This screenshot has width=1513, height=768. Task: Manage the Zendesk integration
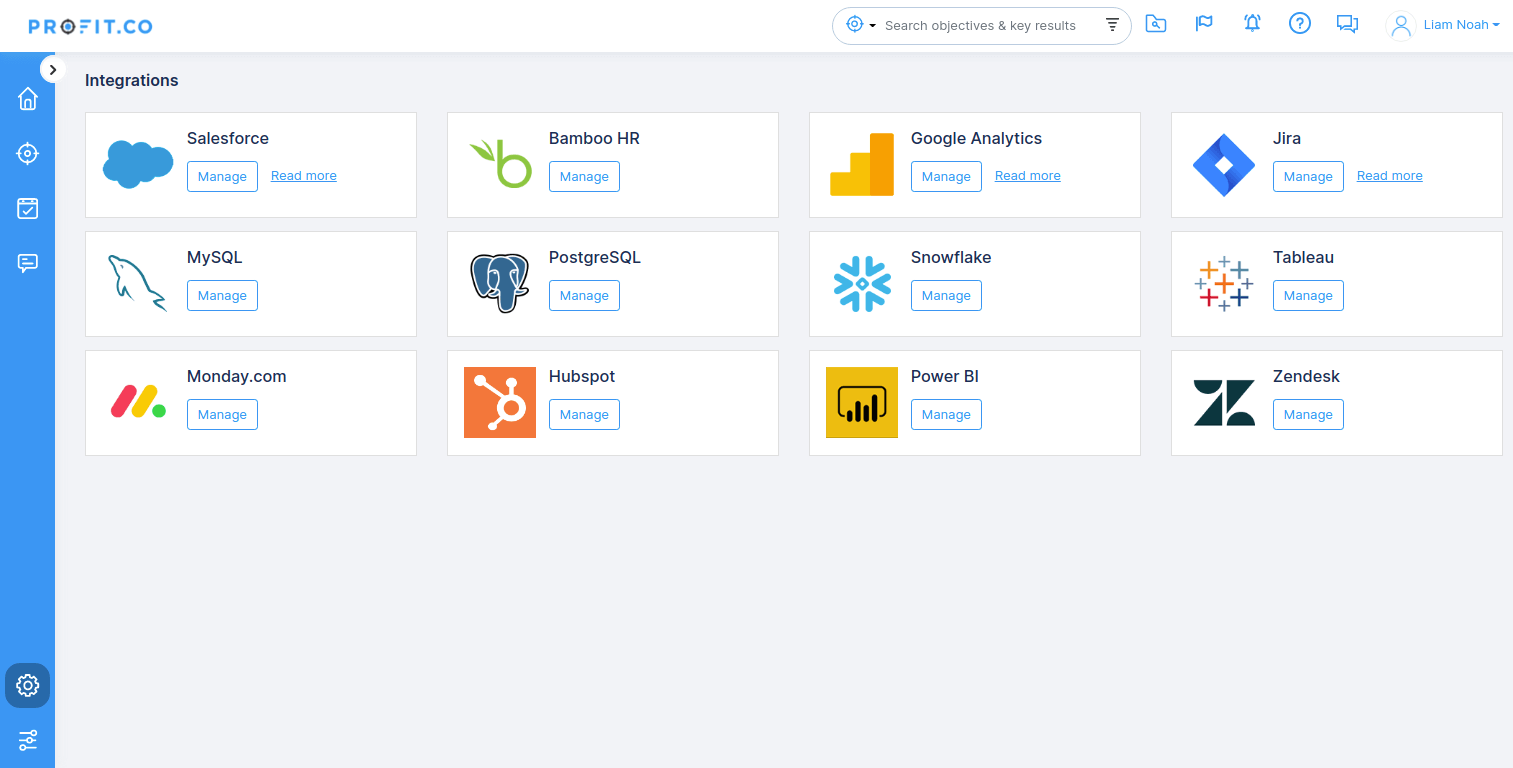click(x=1308, y=414)
